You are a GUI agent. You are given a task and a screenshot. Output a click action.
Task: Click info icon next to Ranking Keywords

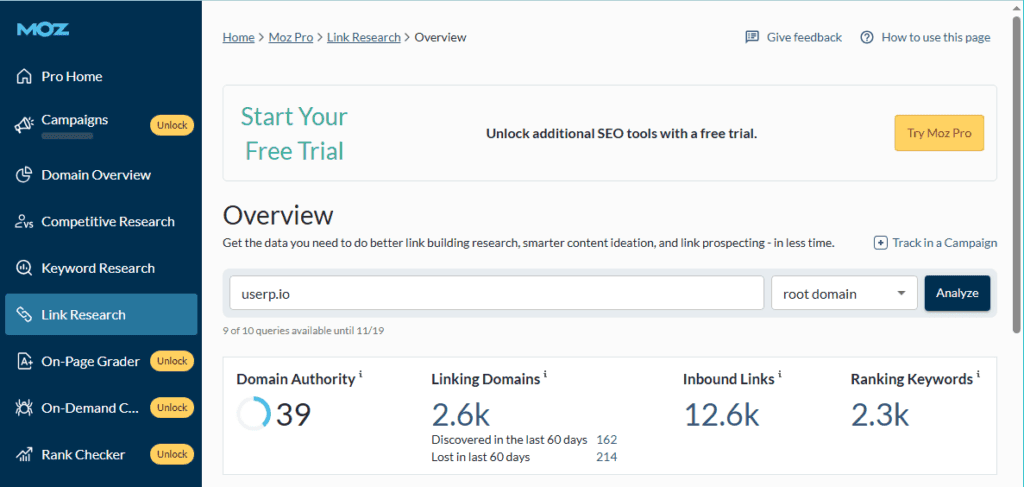978,375
